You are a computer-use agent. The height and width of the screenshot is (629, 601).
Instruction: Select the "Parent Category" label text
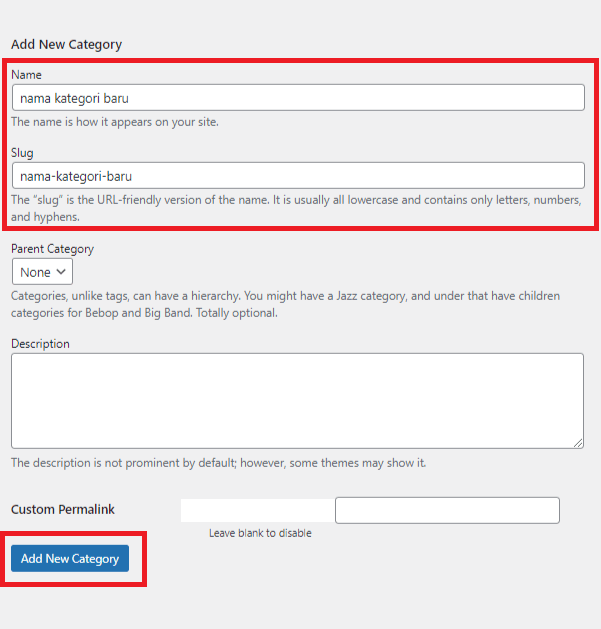52,248
